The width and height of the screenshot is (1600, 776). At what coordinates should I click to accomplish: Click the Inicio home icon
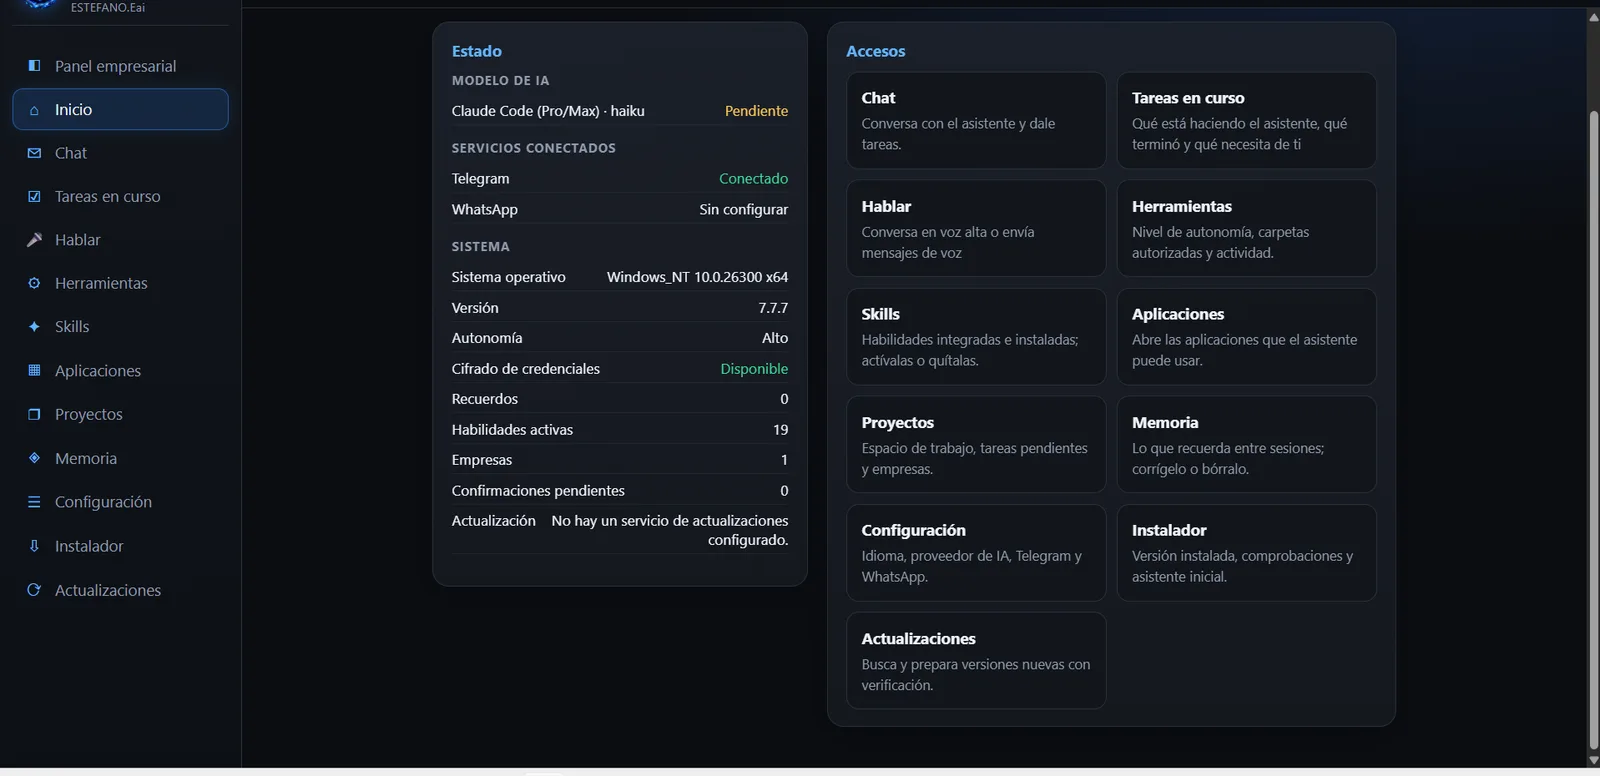pyautogui.click(x=34, y=110)
